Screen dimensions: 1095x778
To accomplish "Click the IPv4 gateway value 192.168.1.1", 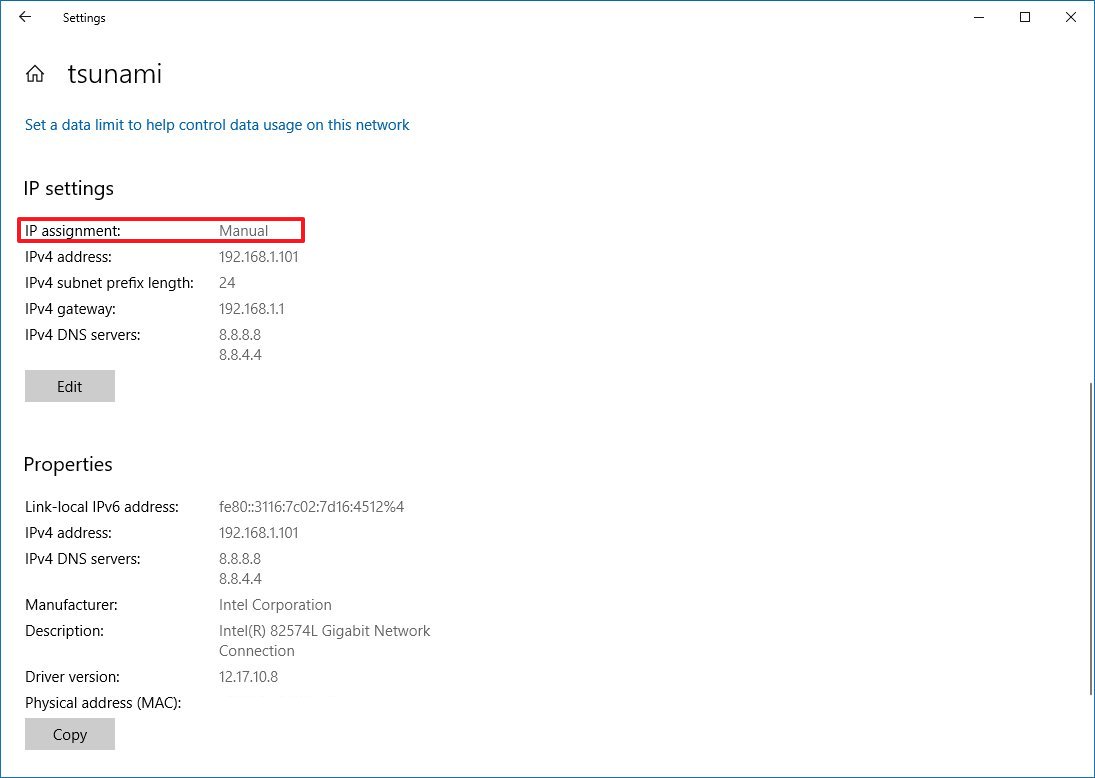I will coord(252,309).
